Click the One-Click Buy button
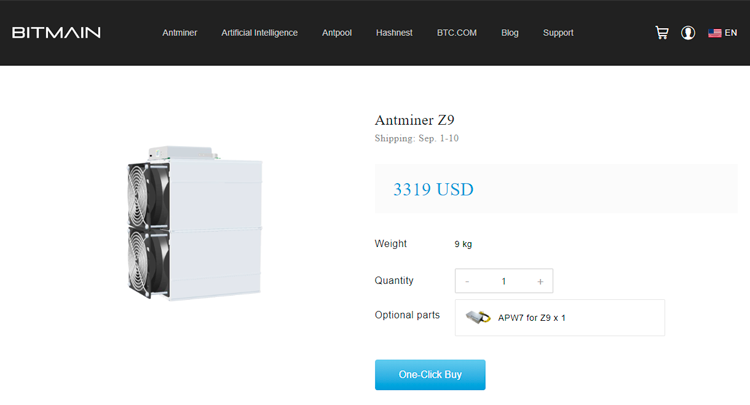 [x=430, y=374]
